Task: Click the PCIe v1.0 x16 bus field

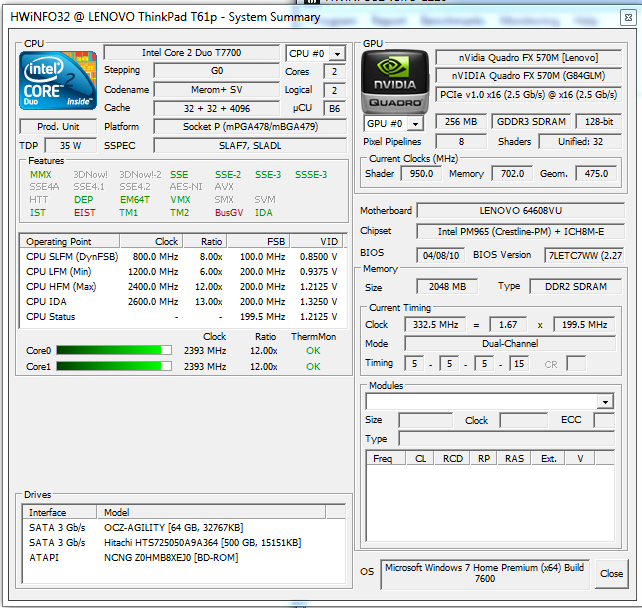Action: point(529,95)
